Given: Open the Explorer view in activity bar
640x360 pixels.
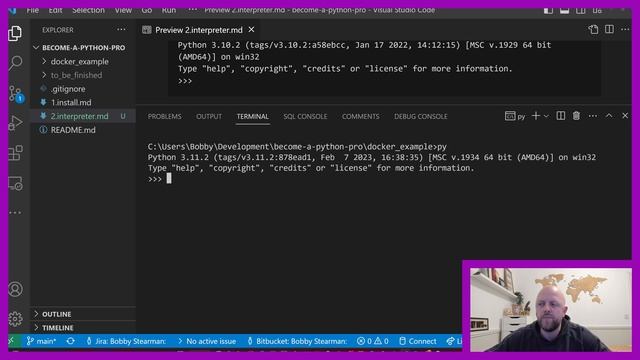Looking at the screenshot, I should tap(15, 33).
